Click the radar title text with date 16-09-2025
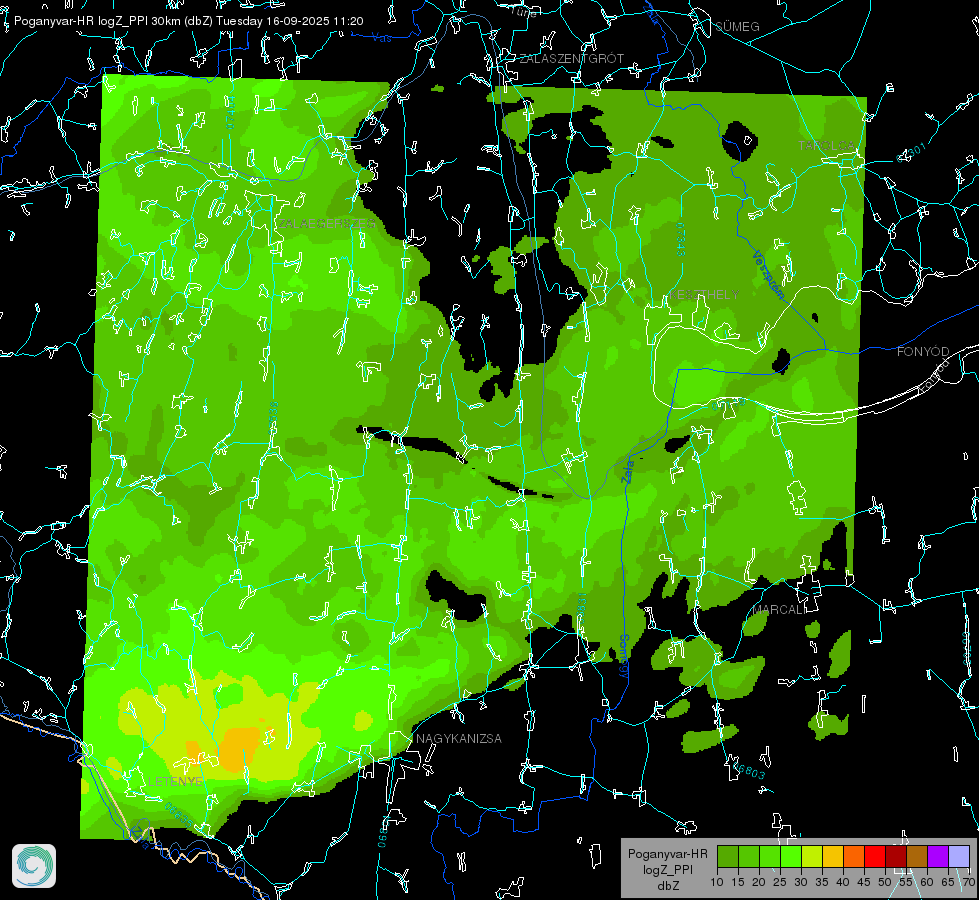This screenshot has width=979, height=900. click(x=189, y=21)
